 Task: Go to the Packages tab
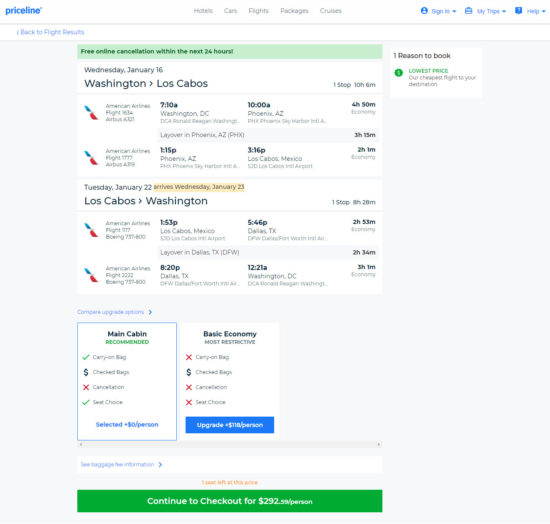(294, 11)
